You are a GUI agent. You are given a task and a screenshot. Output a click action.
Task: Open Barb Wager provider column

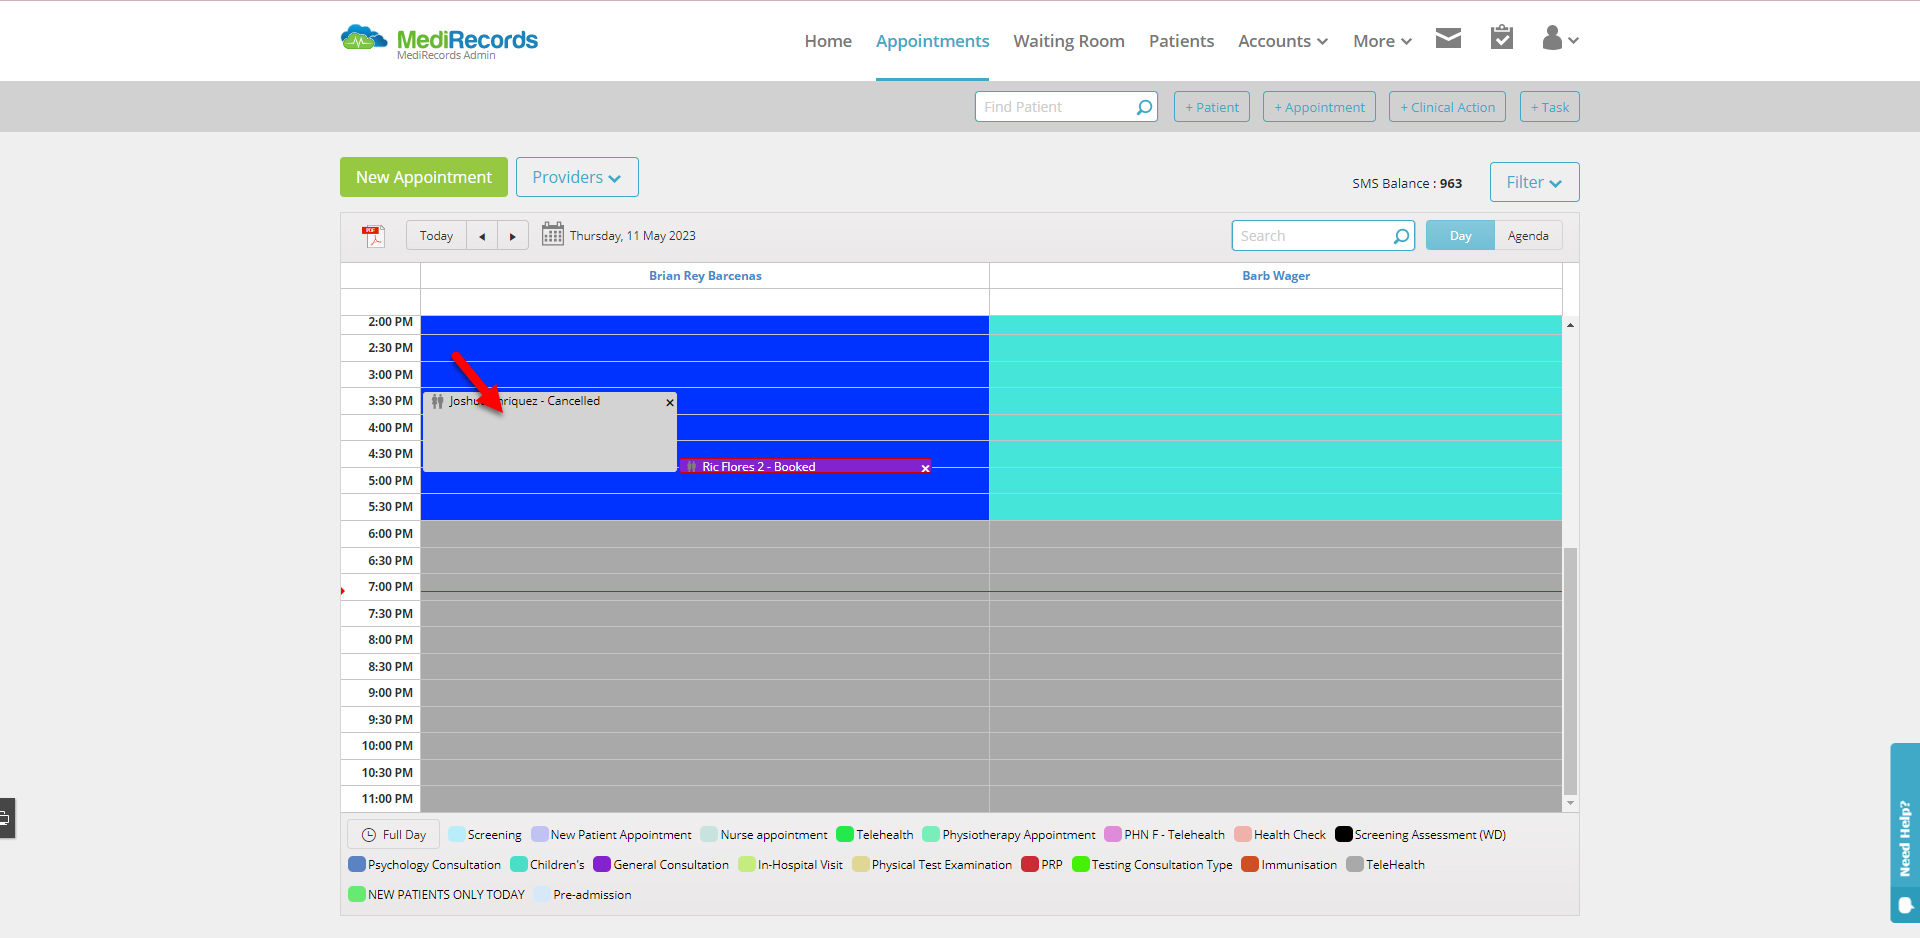(1276, 276)
